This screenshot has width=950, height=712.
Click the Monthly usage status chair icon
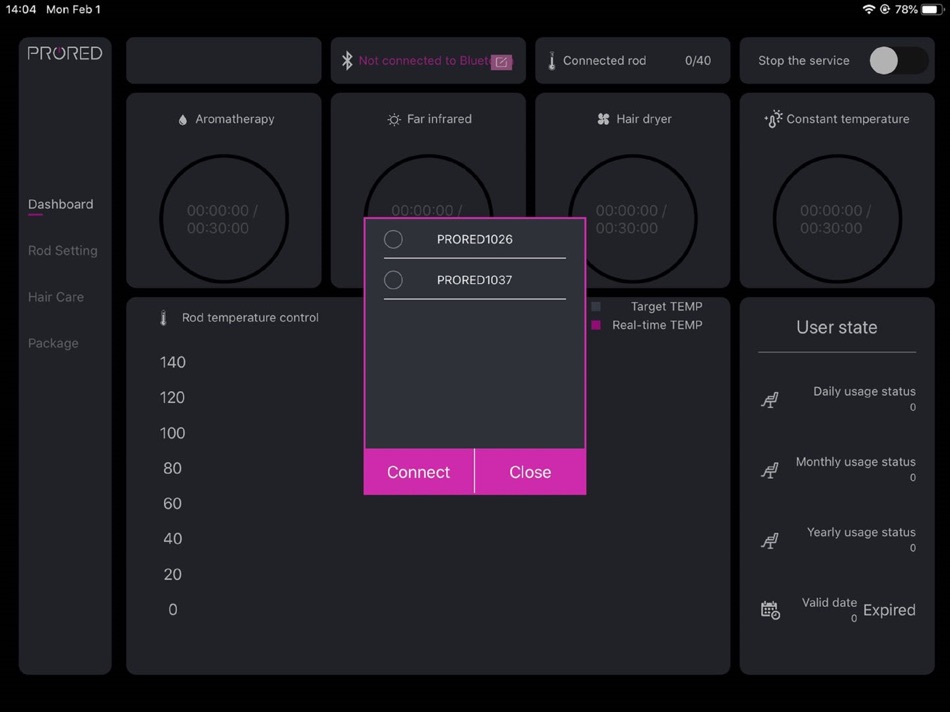point(770,470)
